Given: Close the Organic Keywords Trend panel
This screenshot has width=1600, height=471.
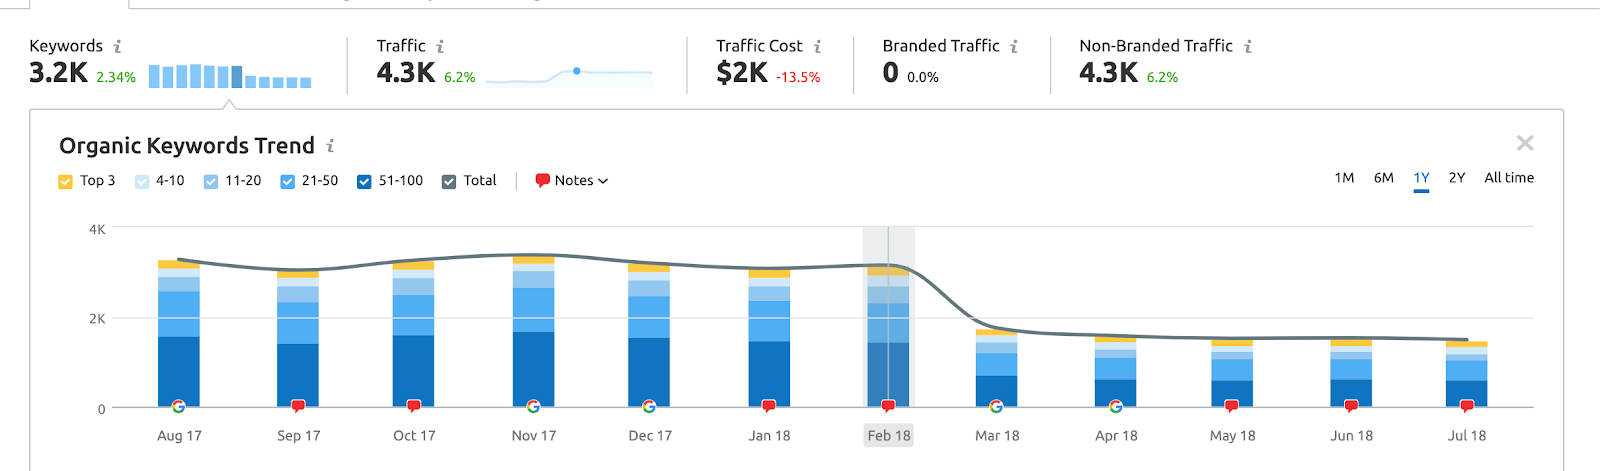Looking at the screenshot, I should (x=1525, y=143).
